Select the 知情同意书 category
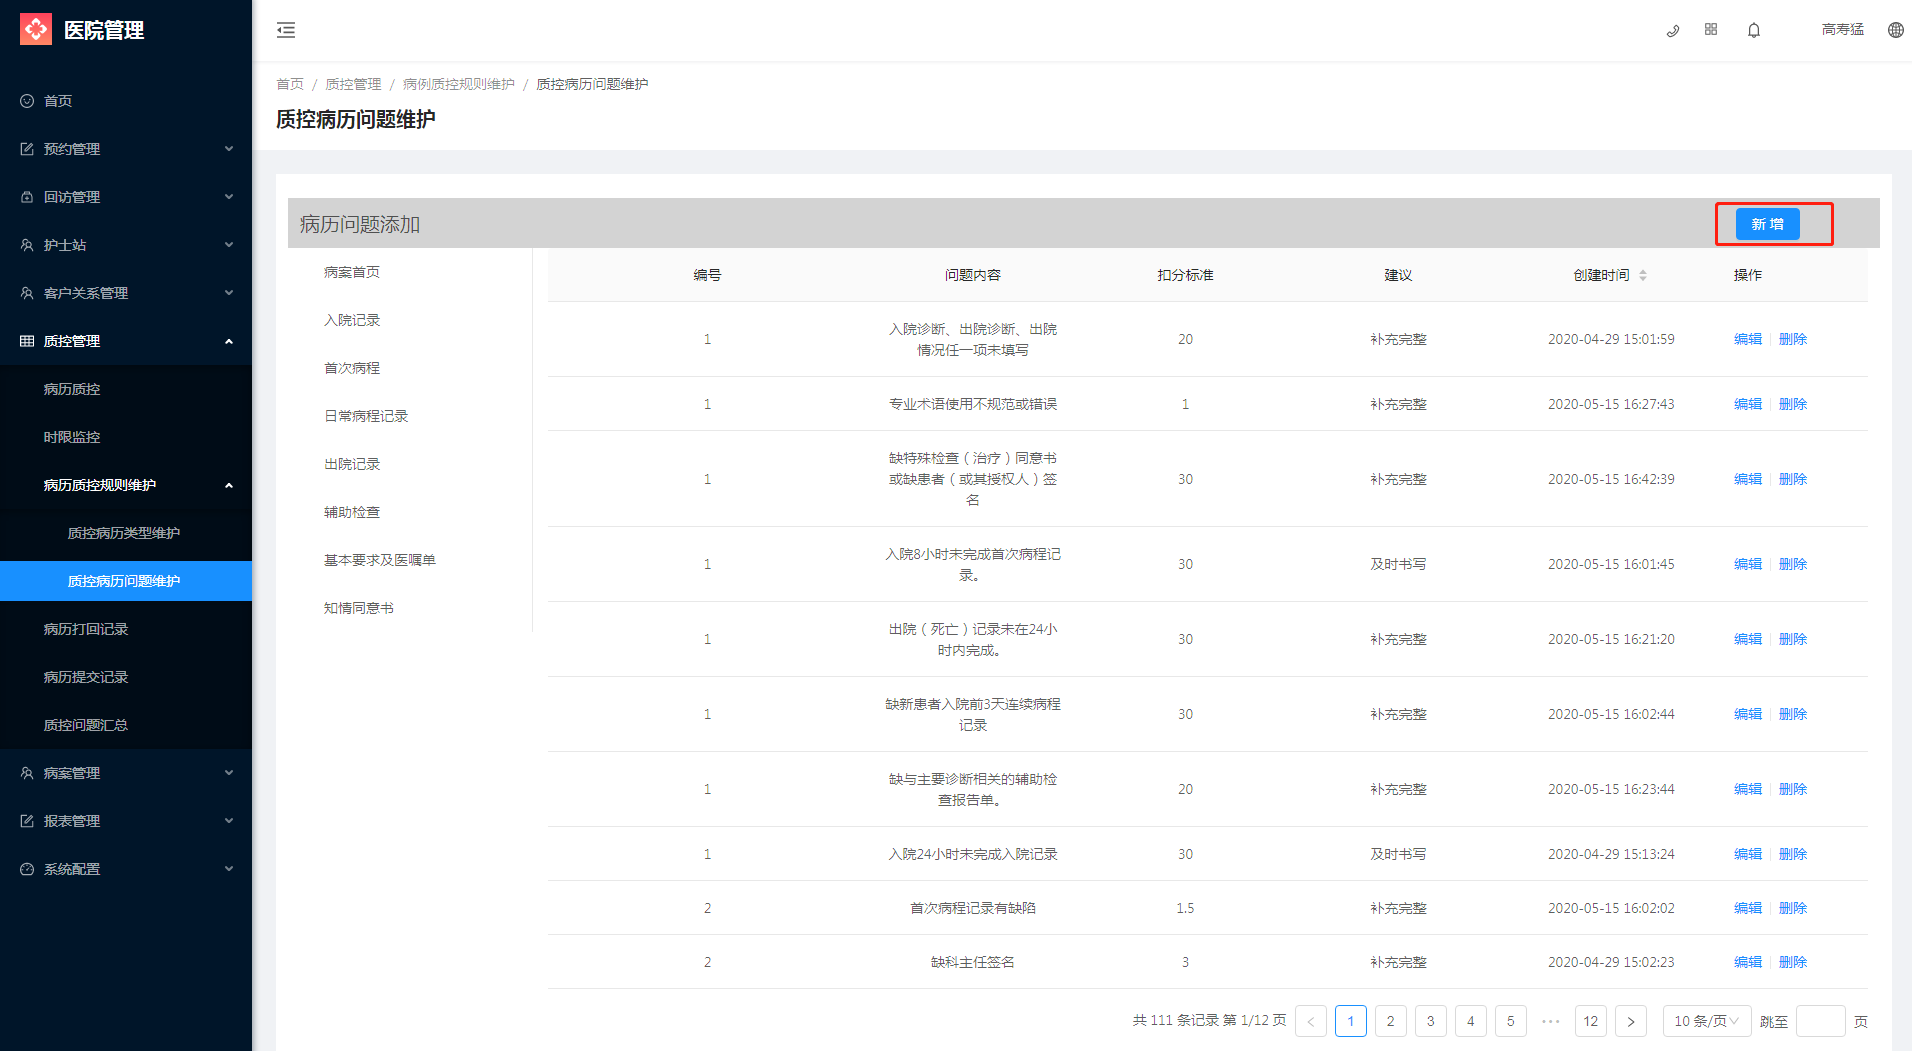 359,608
